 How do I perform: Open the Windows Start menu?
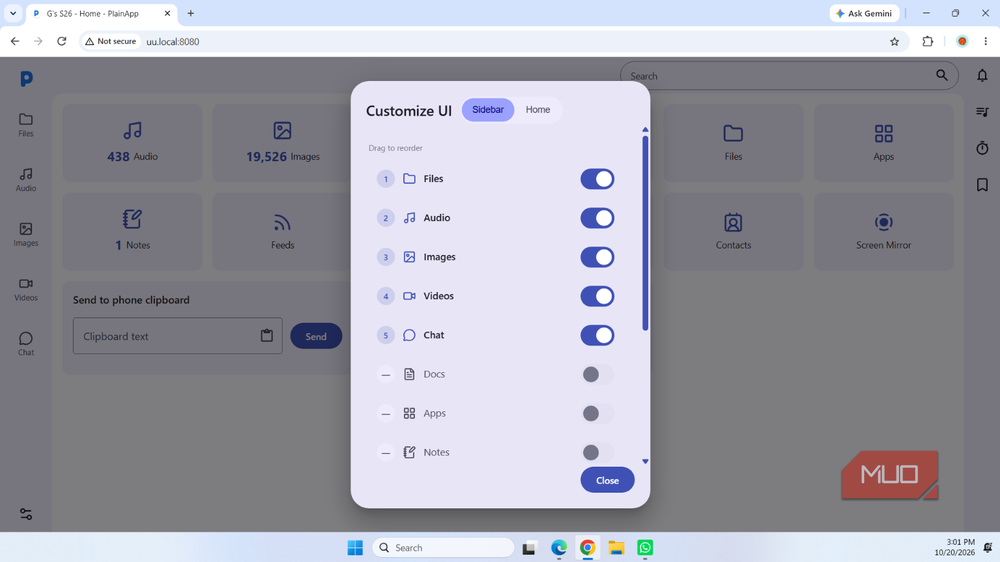355,547
